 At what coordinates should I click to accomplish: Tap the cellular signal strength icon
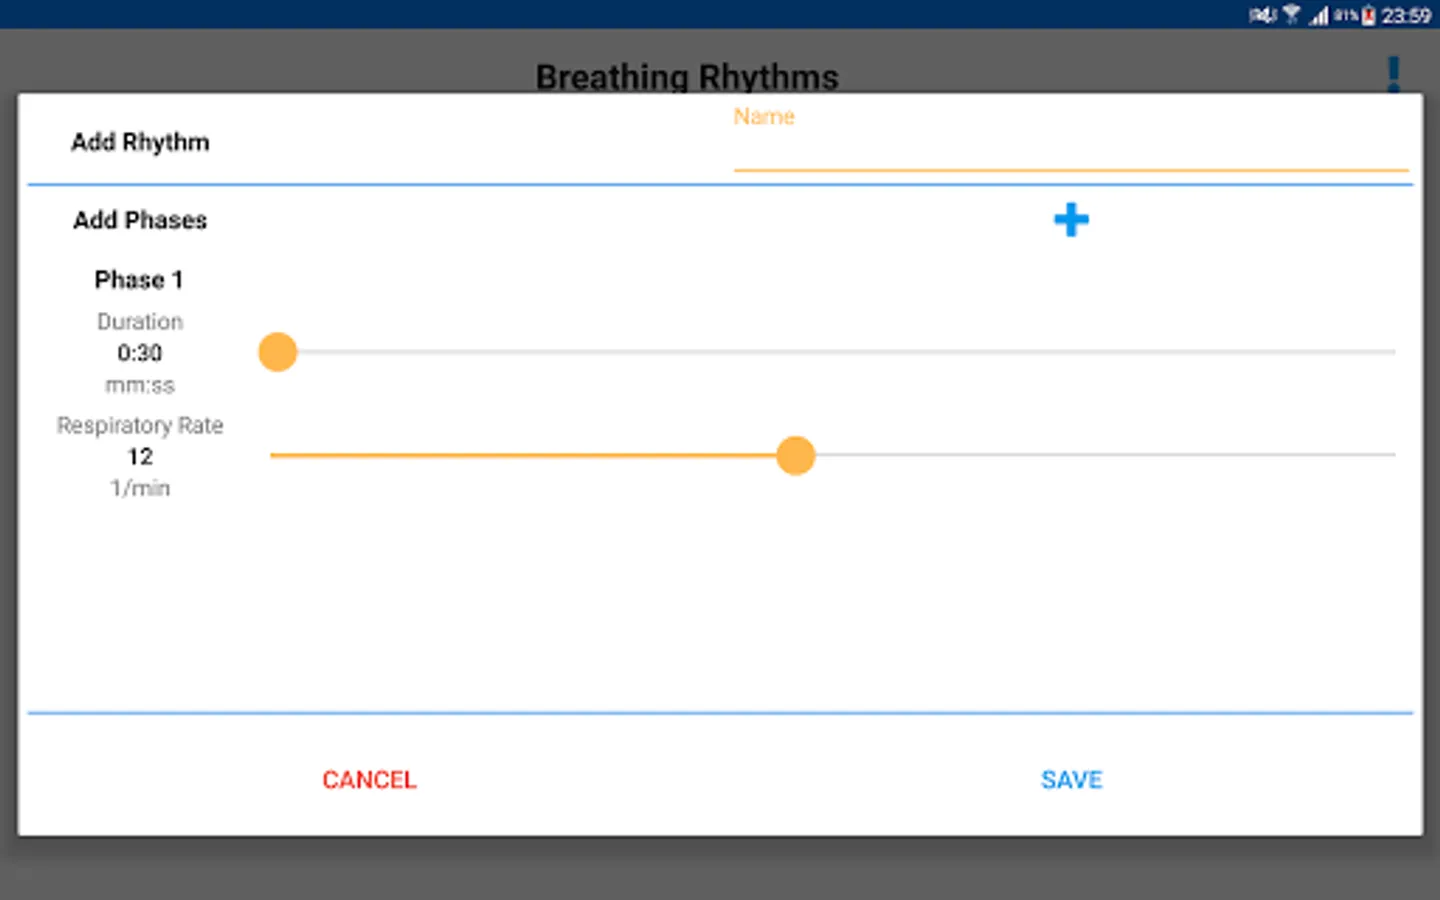[x=1319, y=15]
